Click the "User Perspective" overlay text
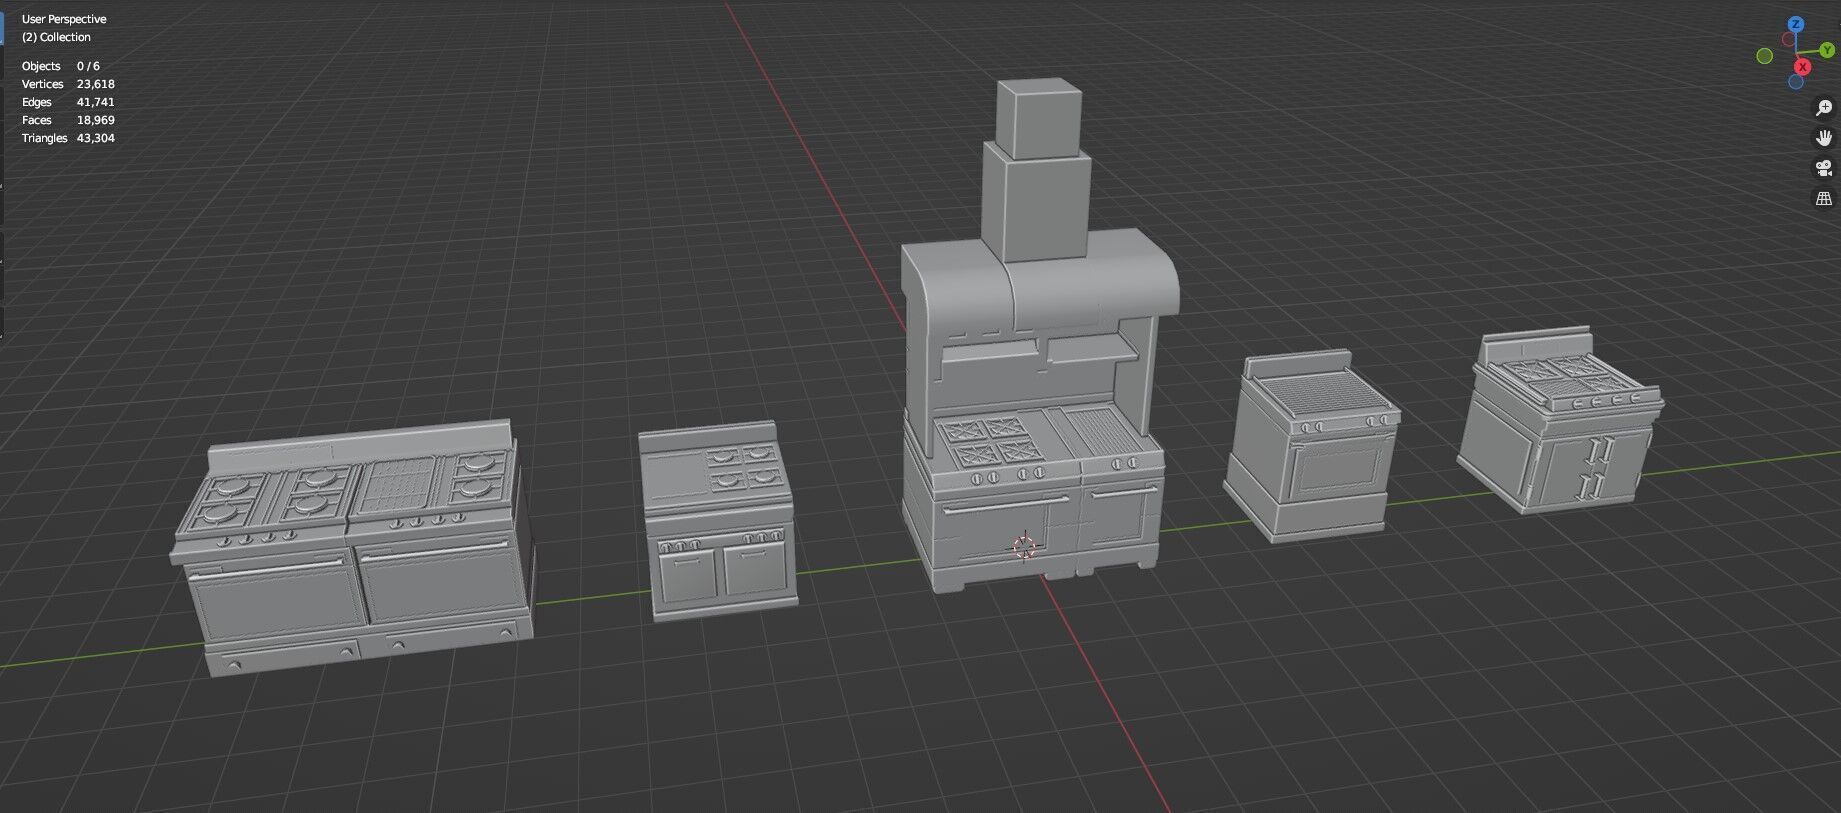This screenshot has width=1841, height=813. 64,19
